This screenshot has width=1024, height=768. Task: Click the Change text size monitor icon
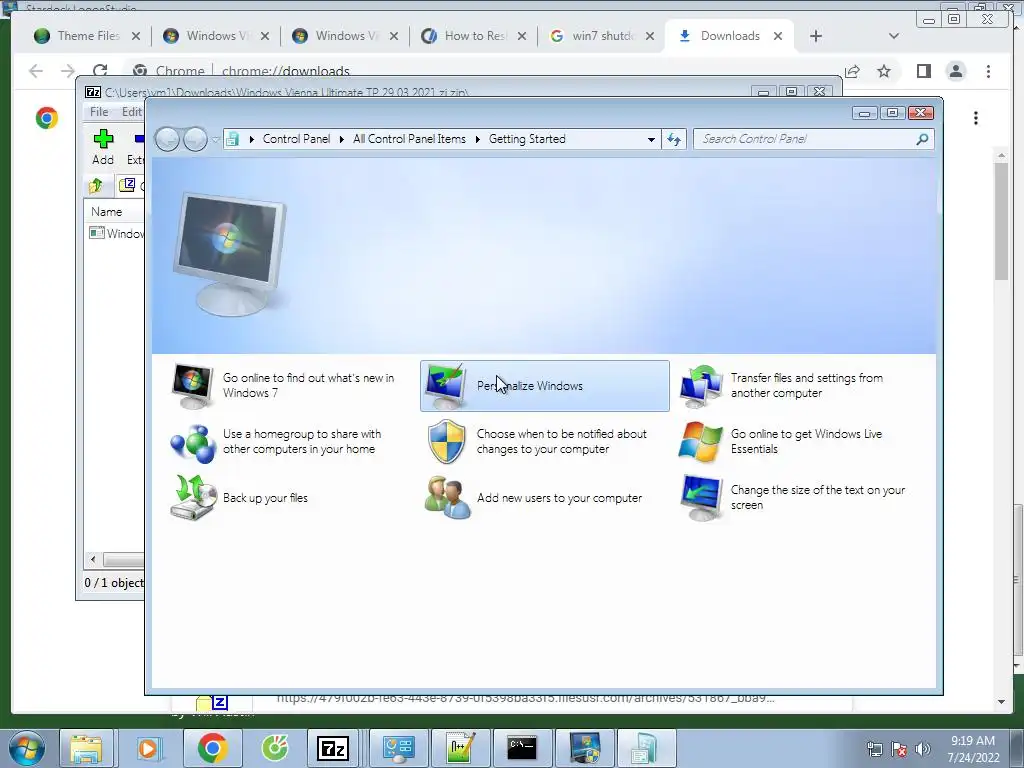click(701, 498)
